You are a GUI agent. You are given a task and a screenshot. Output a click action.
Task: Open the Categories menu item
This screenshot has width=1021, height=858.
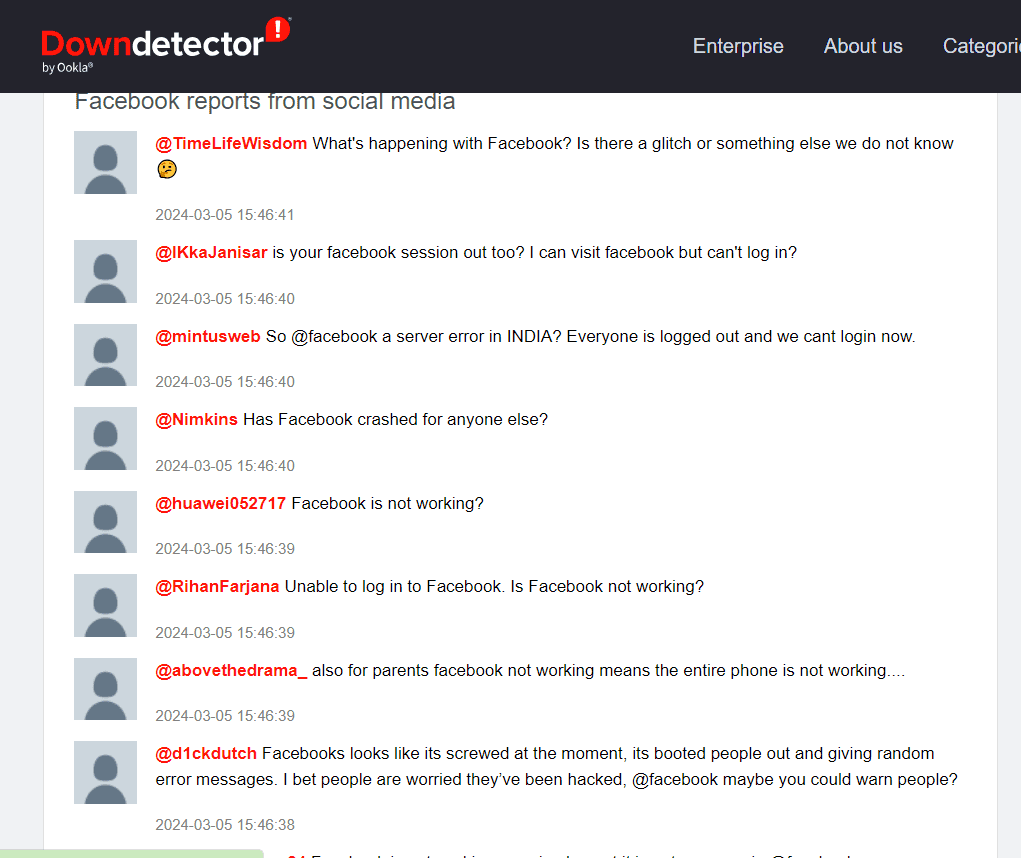coord(981,46)
